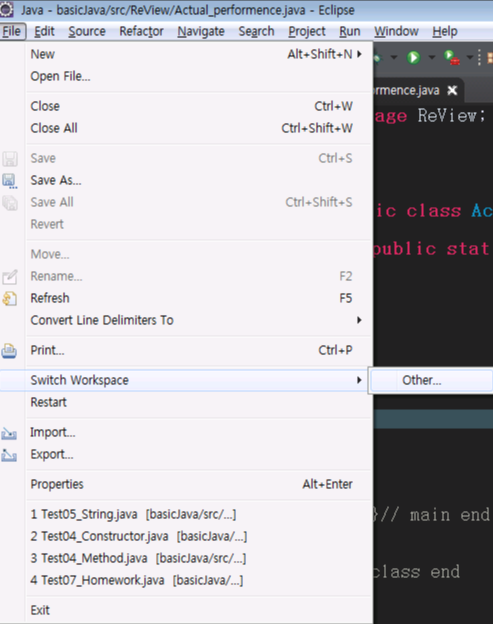The width and height of the screenshot is (493, 624).
Task: Click the Refresh menu entry
Action: (x=186, y=298)
